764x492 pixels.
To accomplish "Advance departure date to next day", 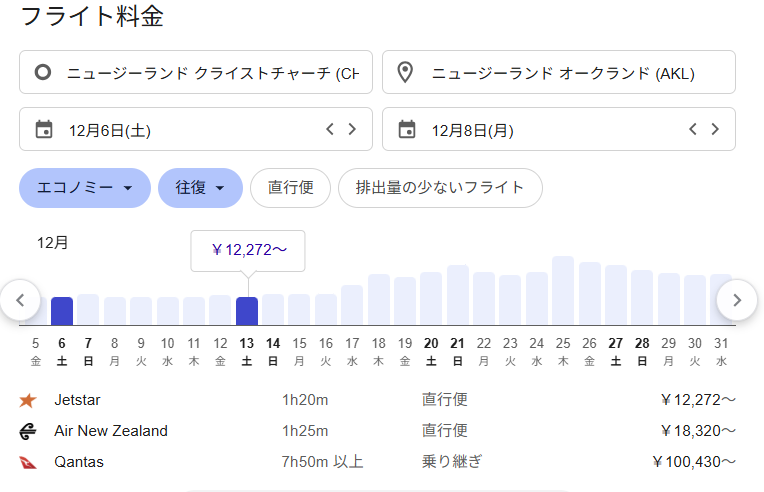I will click(352, 129).
